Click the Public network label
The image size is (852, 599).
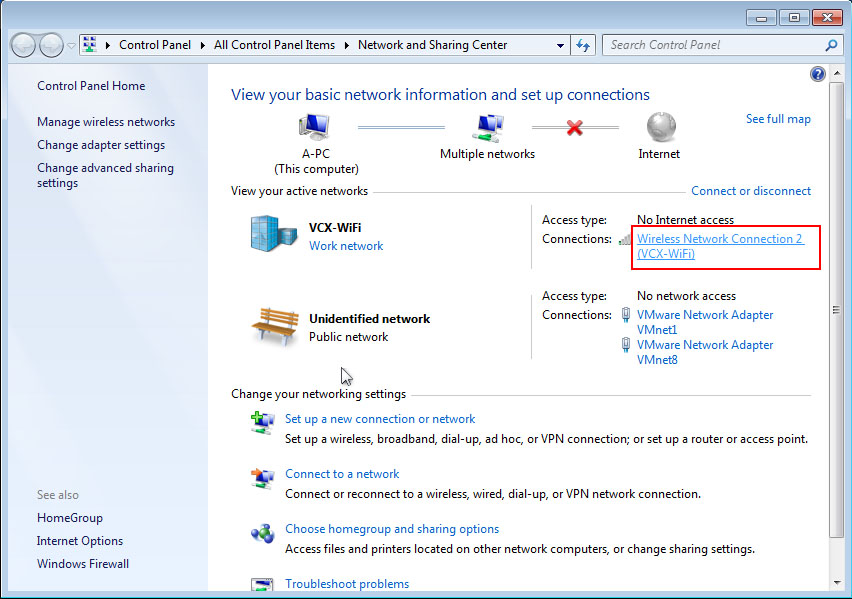pyautogui.click(x=348, y=337)
